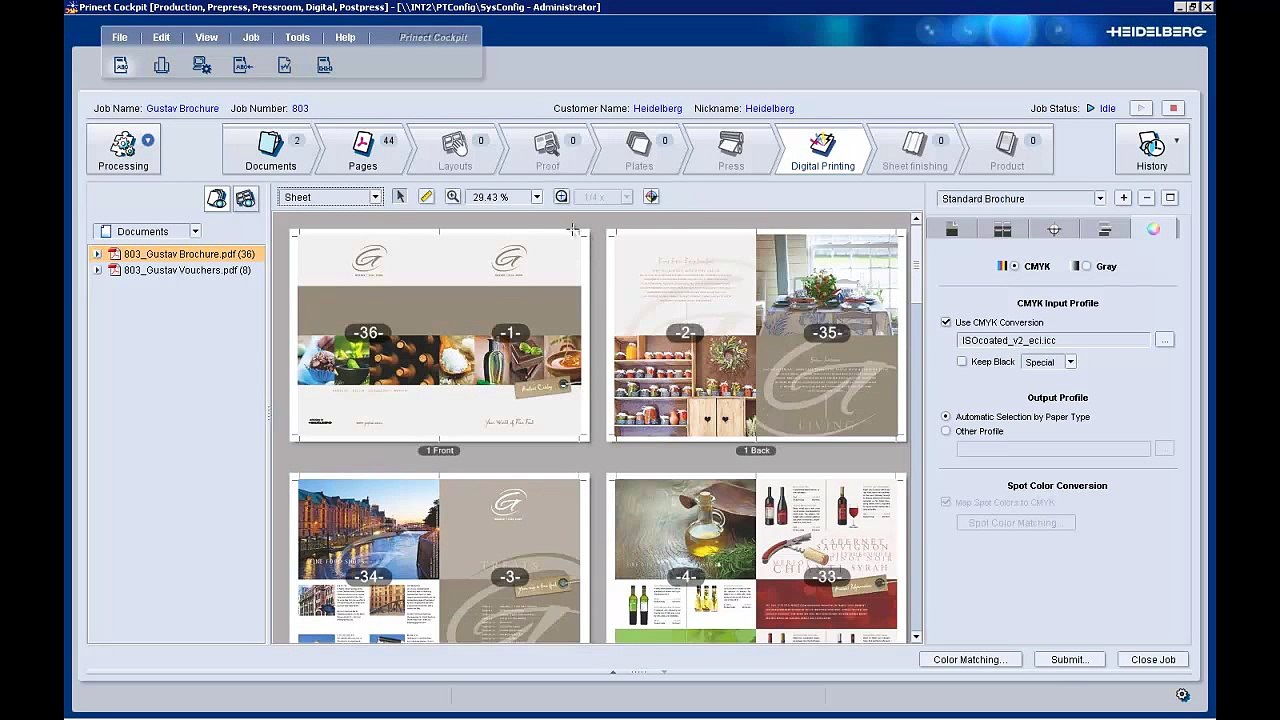Image resolution: width=1280 pixels, height=720 pixels.
Task: Click the square maximize panel button
Action: click(x=1170, y=198)
